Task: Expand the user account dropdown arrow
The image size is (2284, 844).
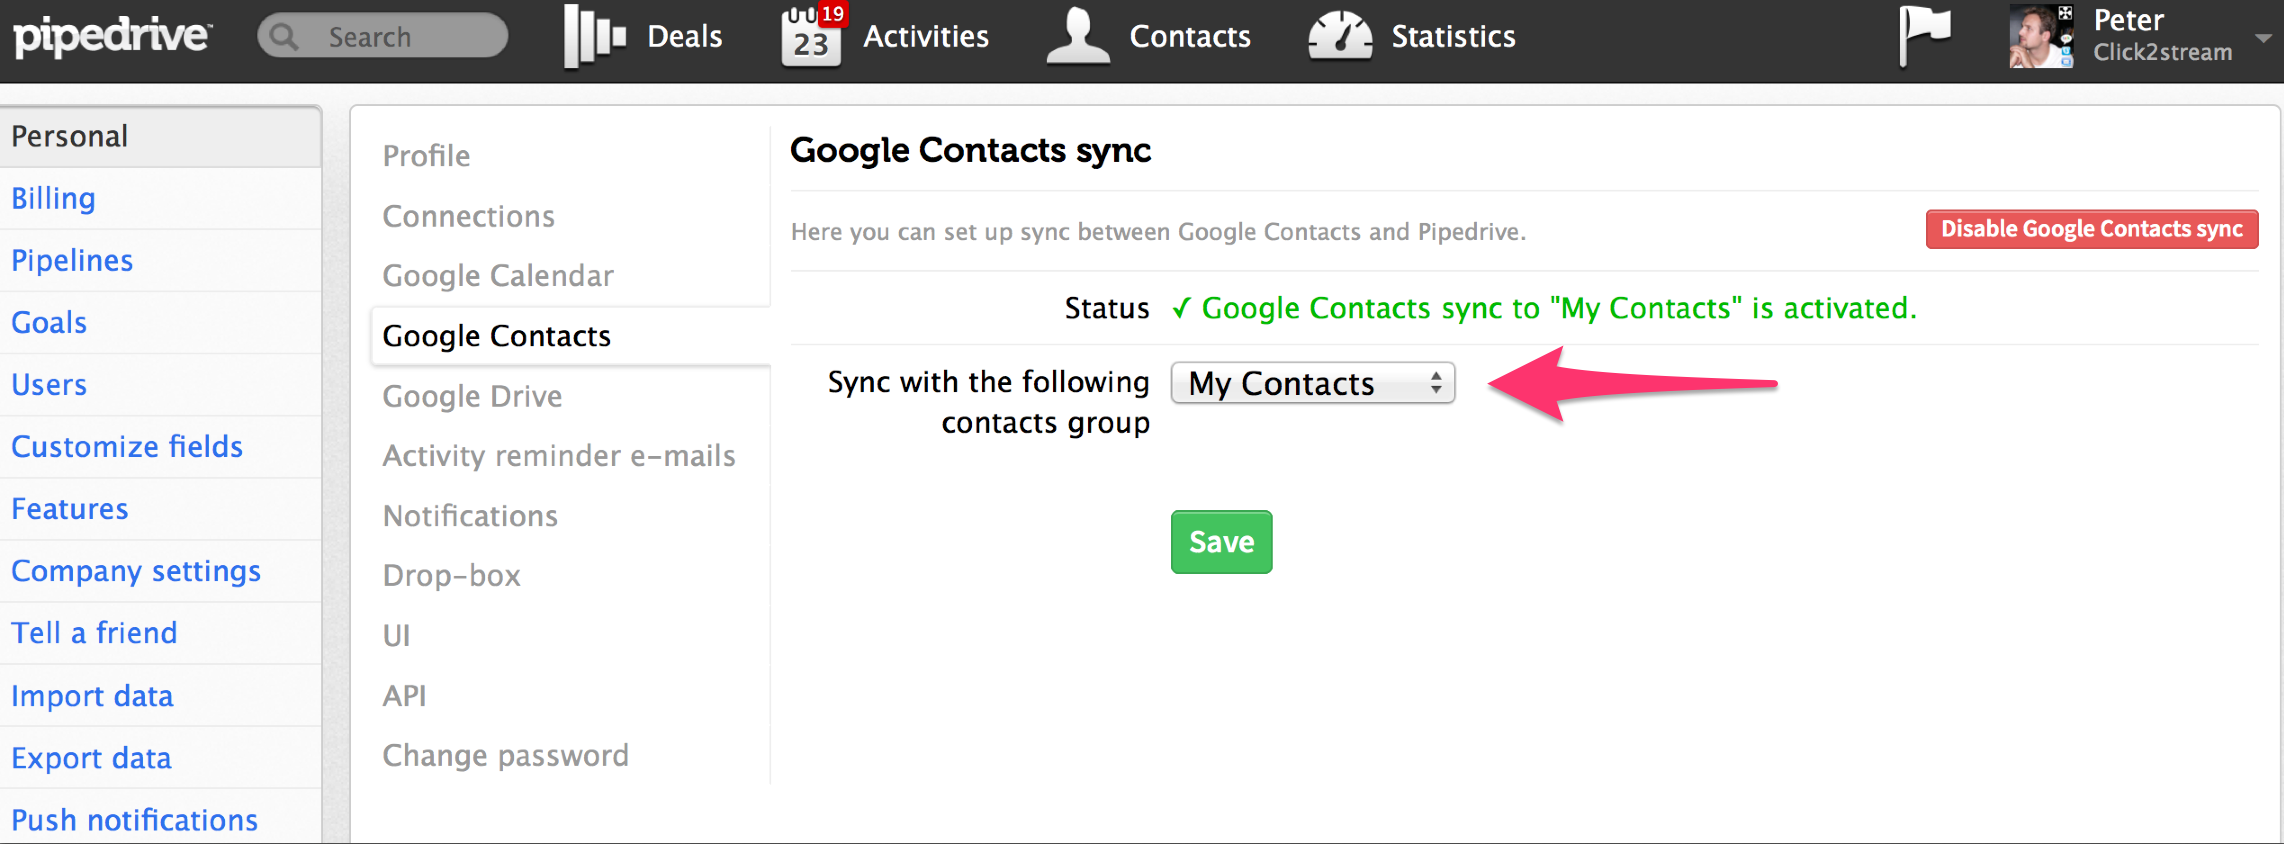Action: point(2263,38)
